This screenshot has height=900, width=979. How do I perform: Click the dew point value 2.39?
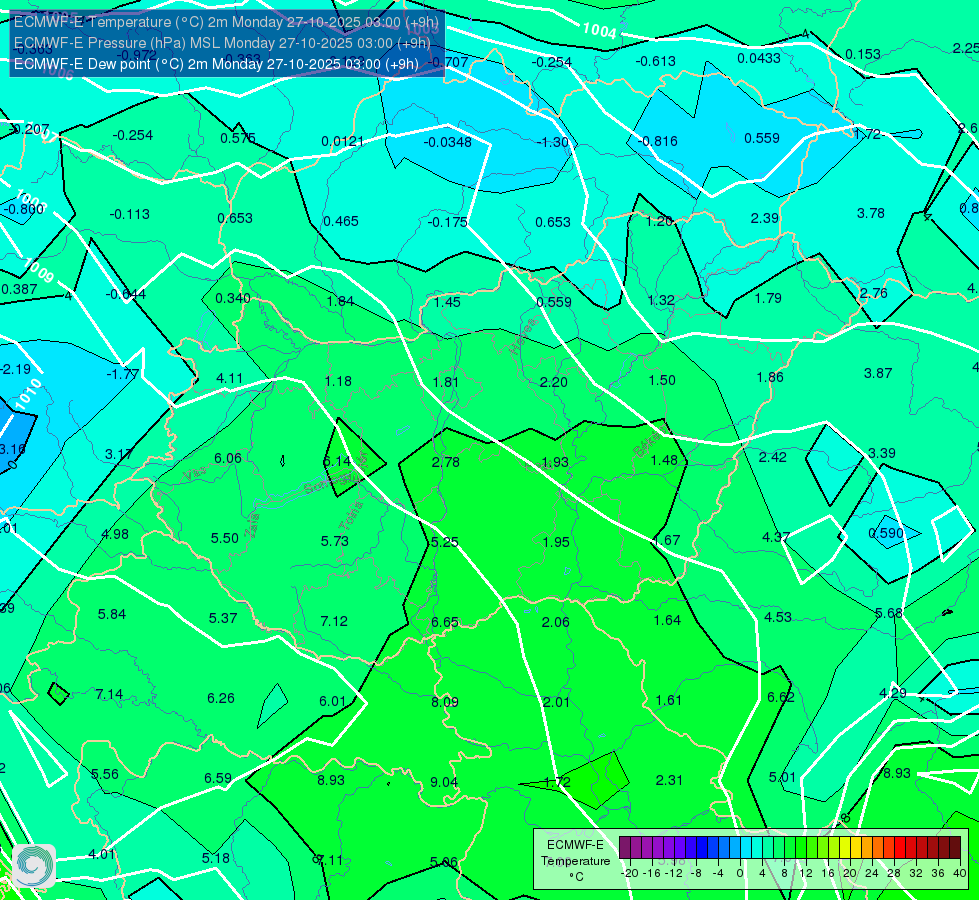tap(765, 218)
